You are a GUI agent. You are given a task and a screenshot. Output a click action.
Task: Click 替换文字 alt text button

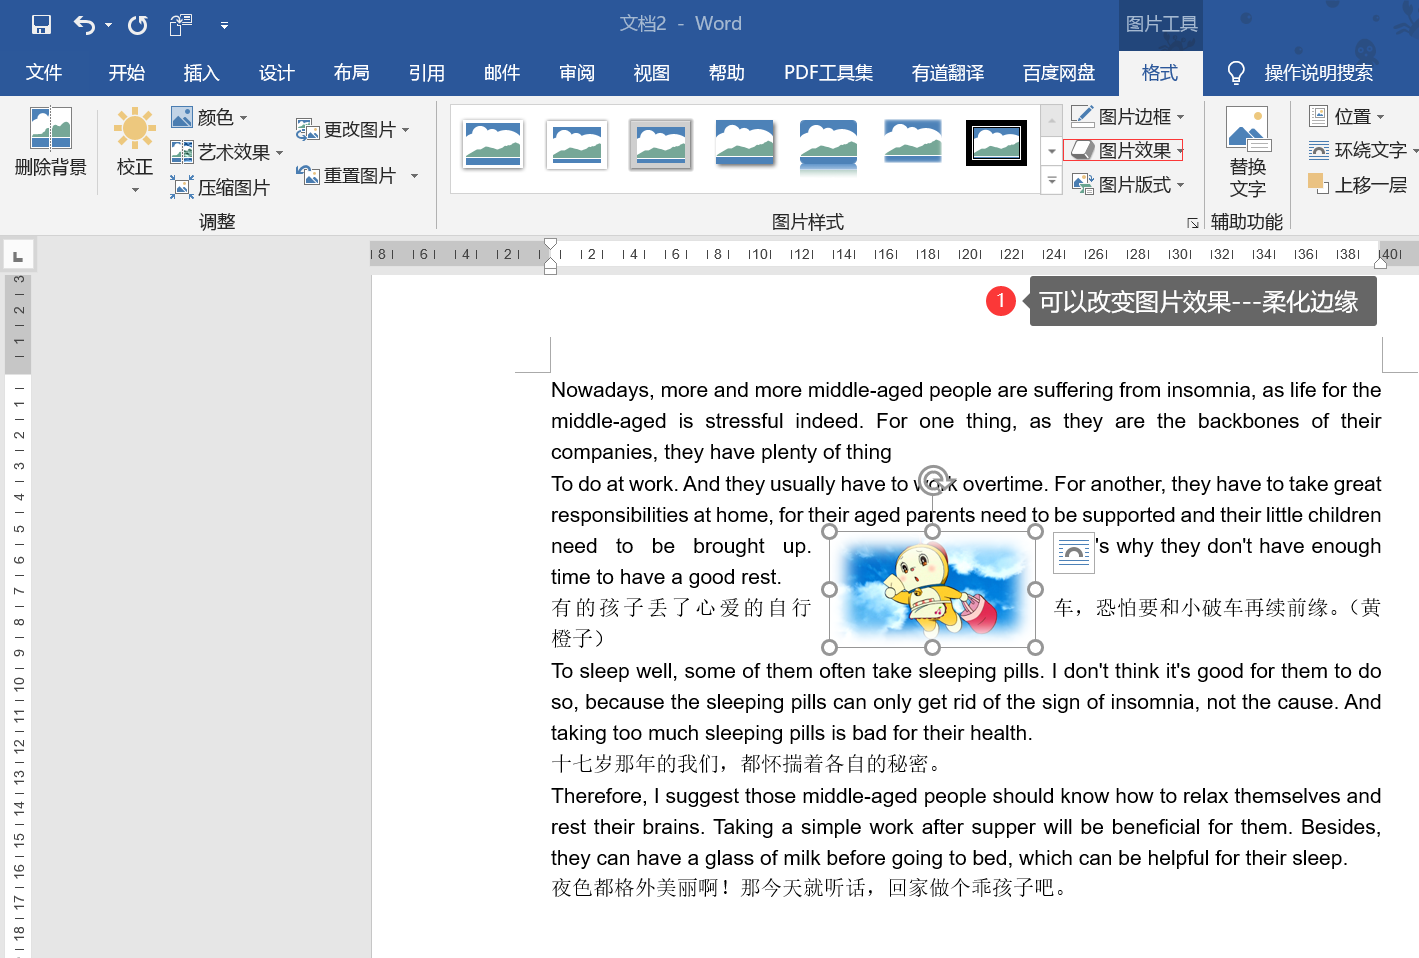point(1248,152)
